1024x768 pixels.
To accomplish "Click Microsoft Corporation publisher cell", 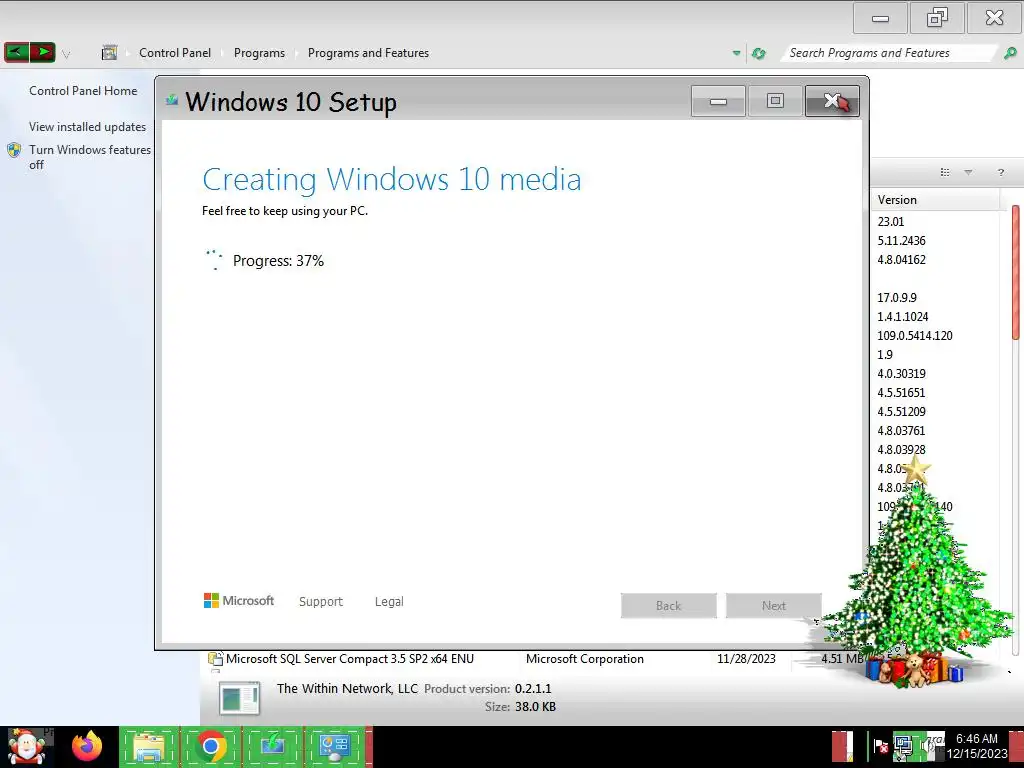I will [584, 659].
